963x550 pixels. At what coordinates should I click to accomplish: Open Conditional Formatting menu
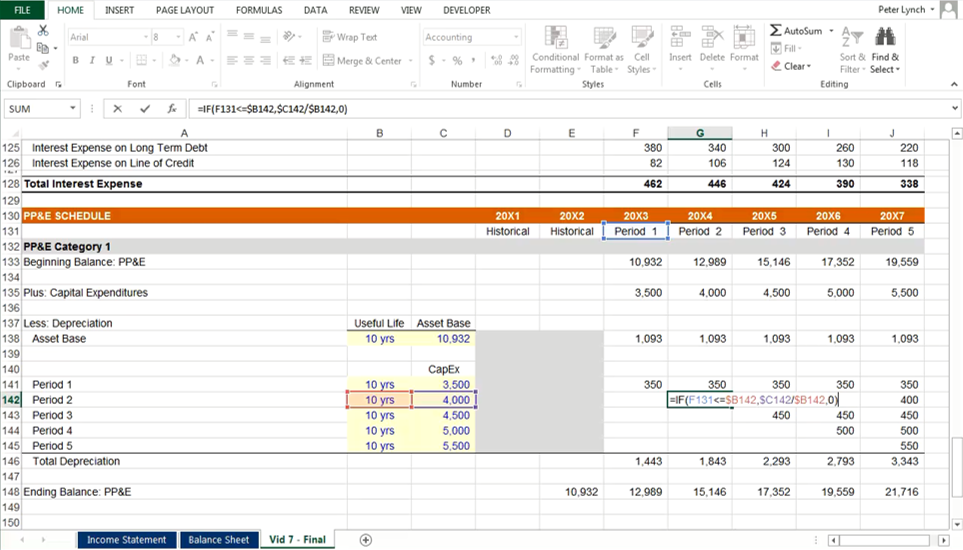pos(555,50)
